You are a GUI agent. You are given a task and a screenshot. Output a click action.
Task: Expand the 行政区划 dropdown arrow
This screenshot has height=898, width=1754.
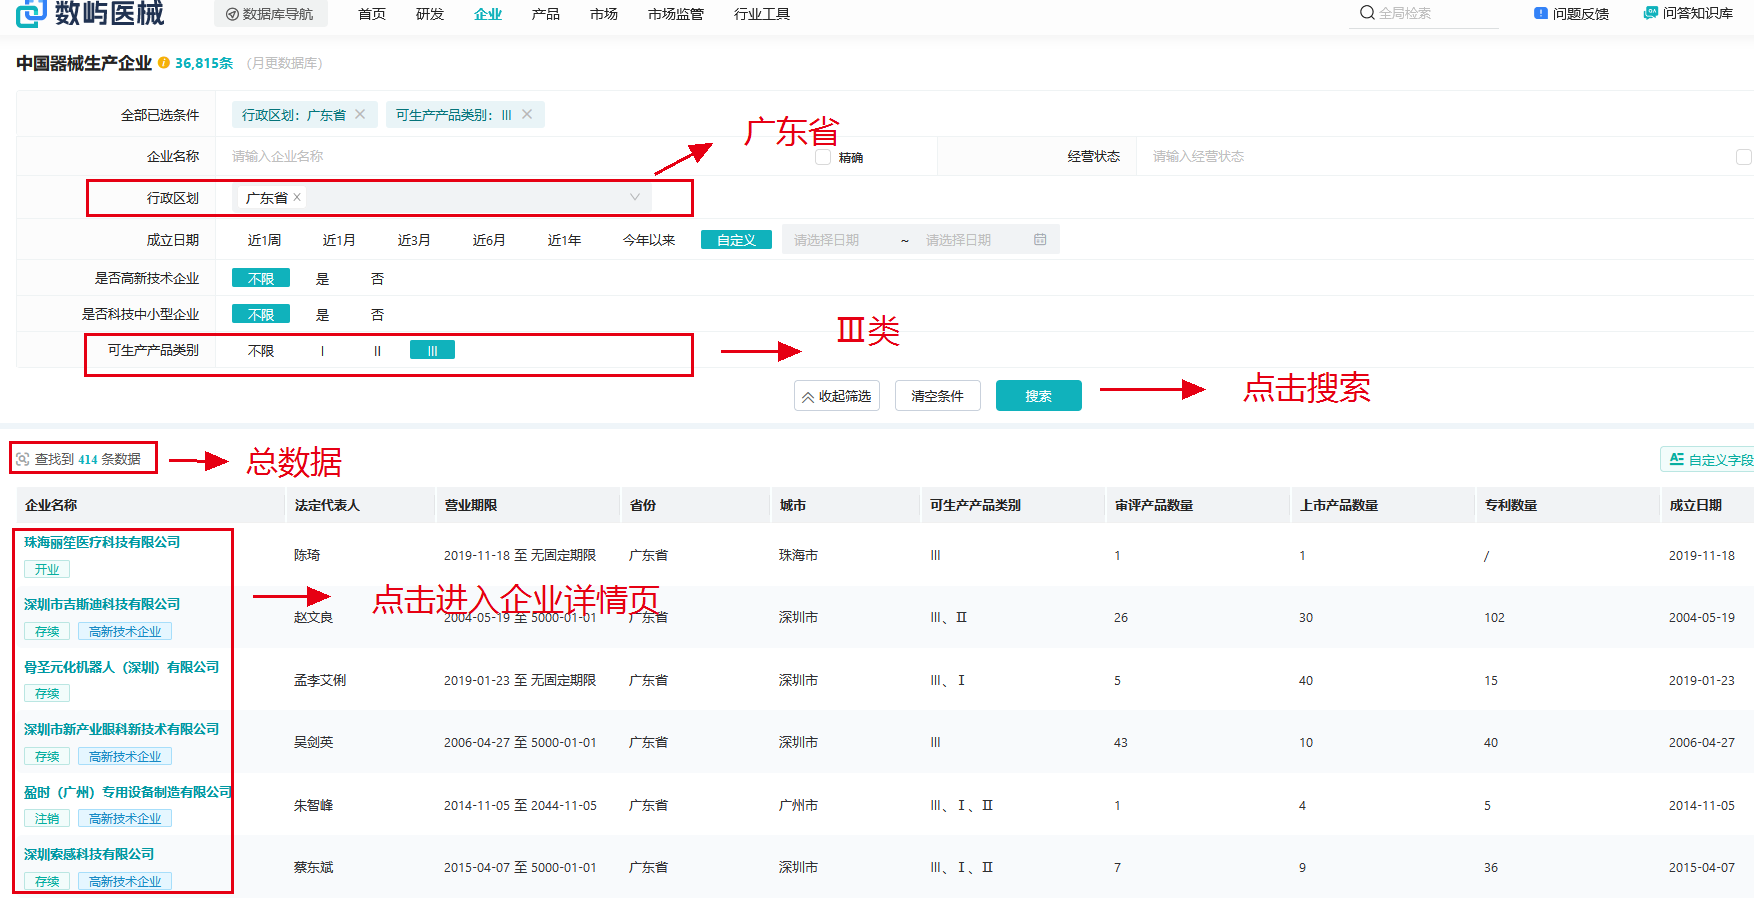coord(634,197)
